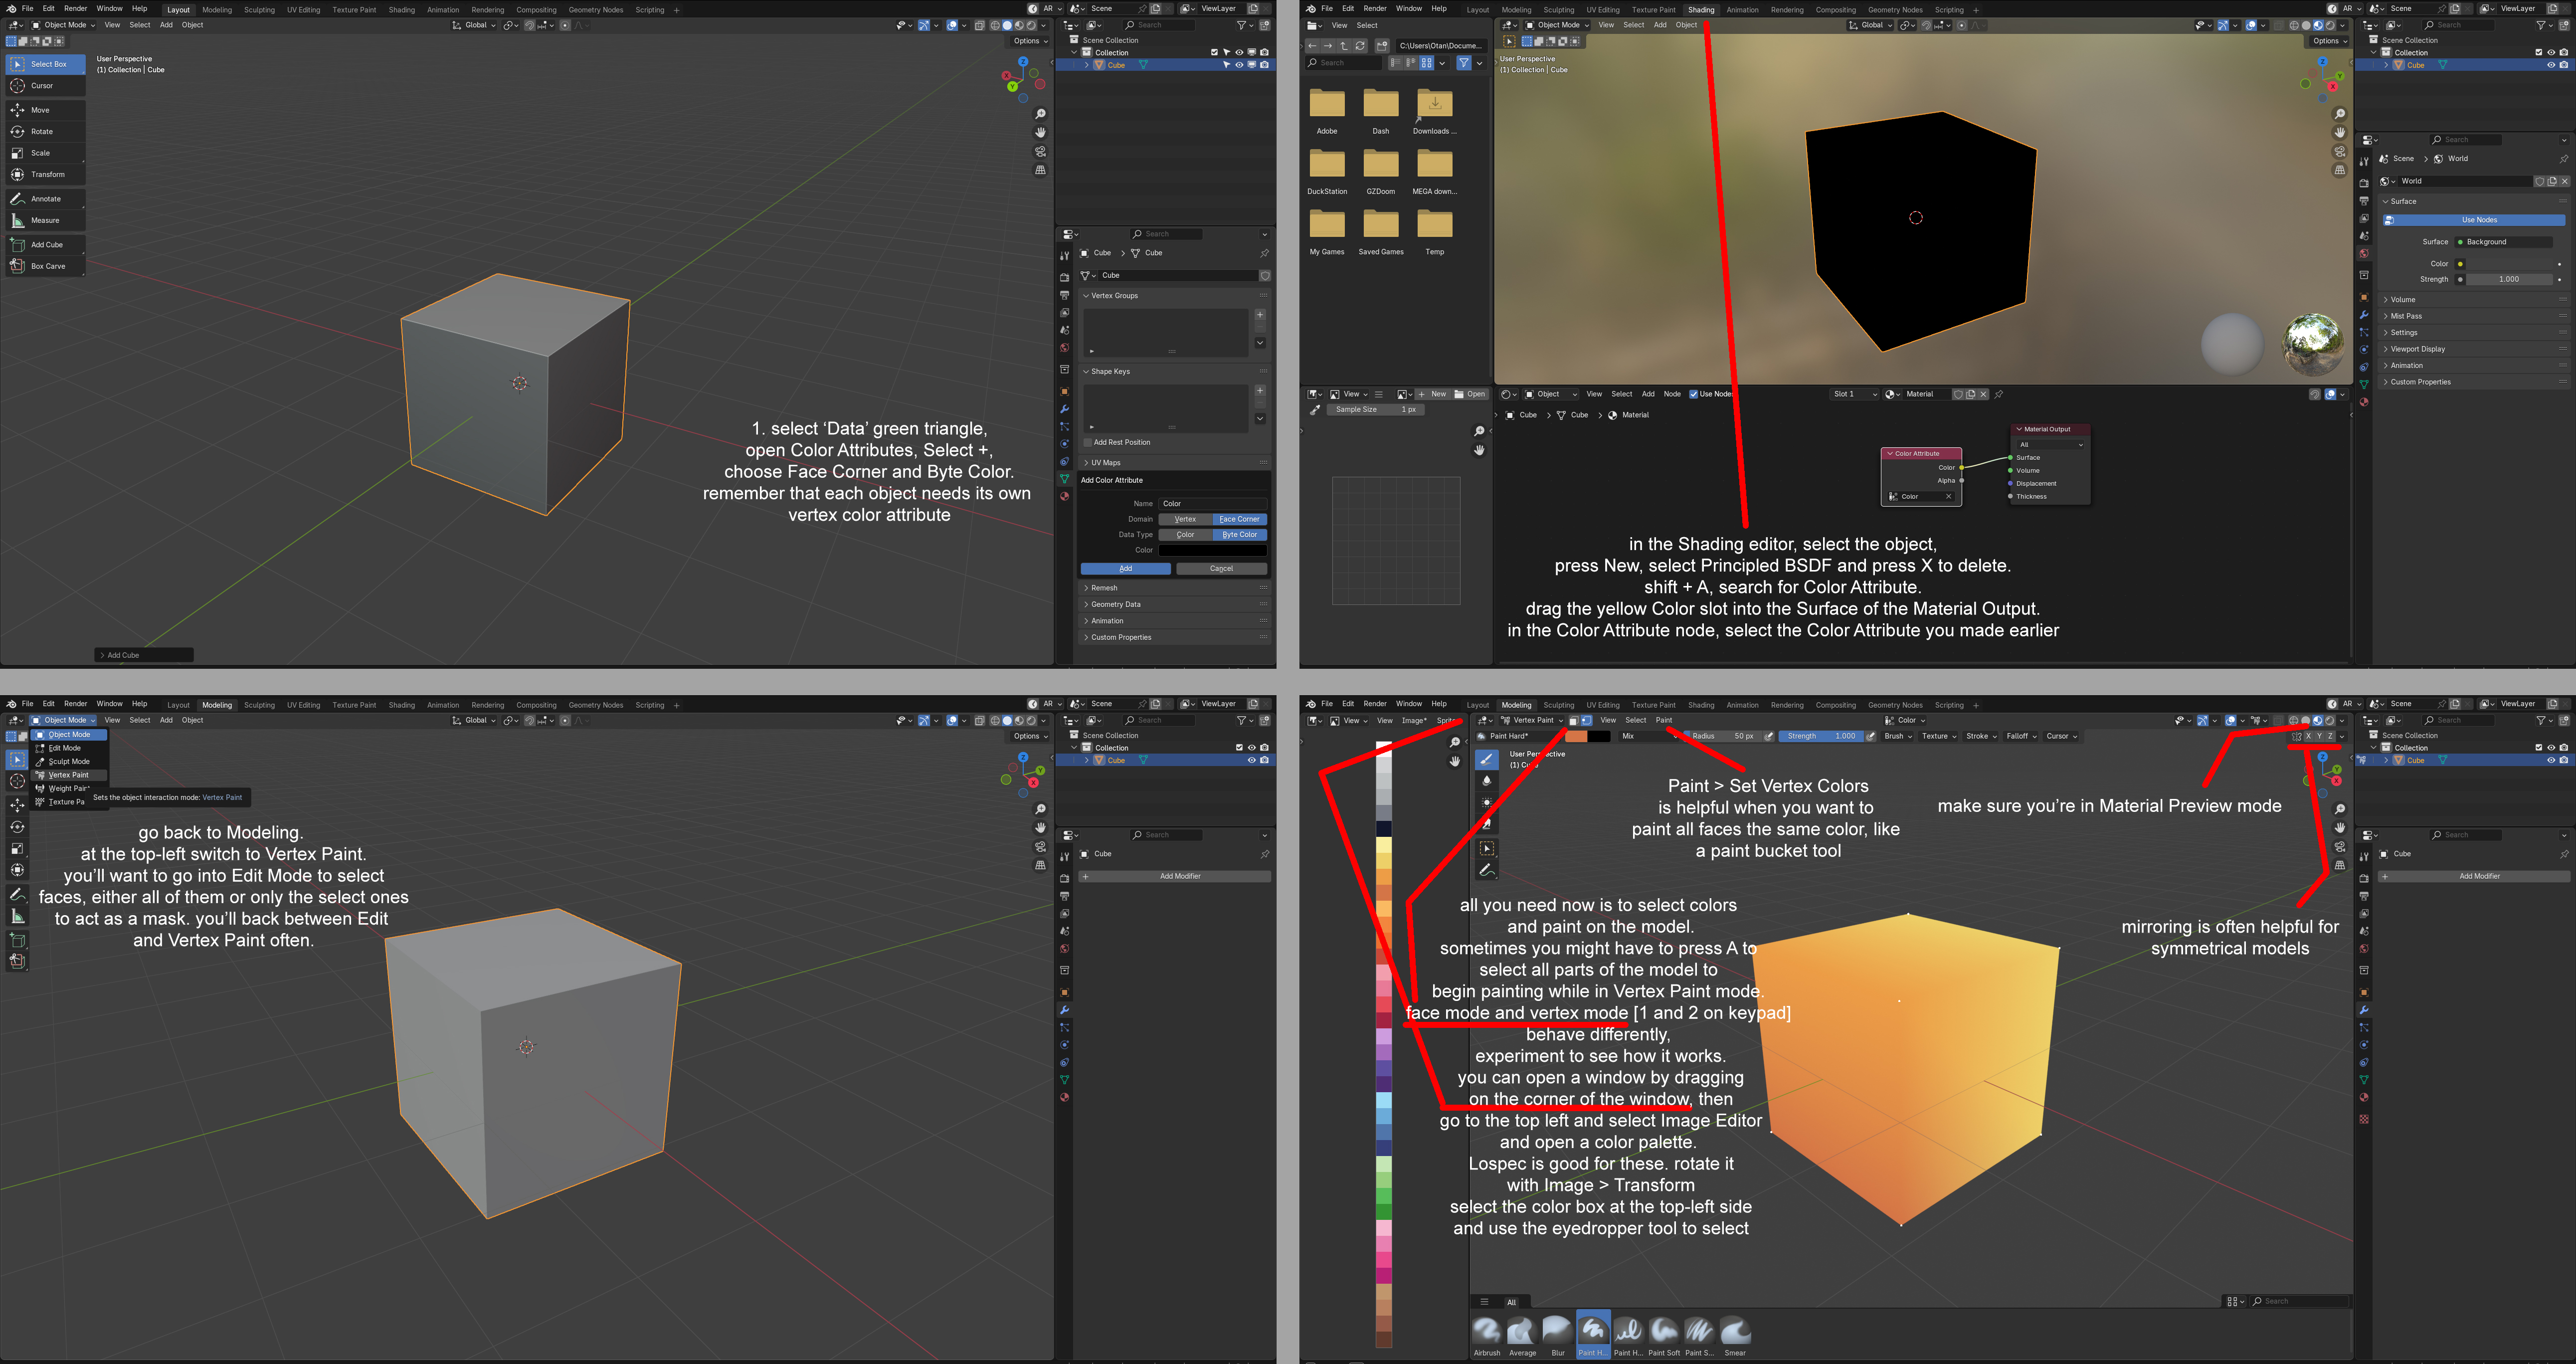Click plus button beside Vertex Groups list
The width and height of the screenshot is (2576, 1364).
(x=1260, y=314)
